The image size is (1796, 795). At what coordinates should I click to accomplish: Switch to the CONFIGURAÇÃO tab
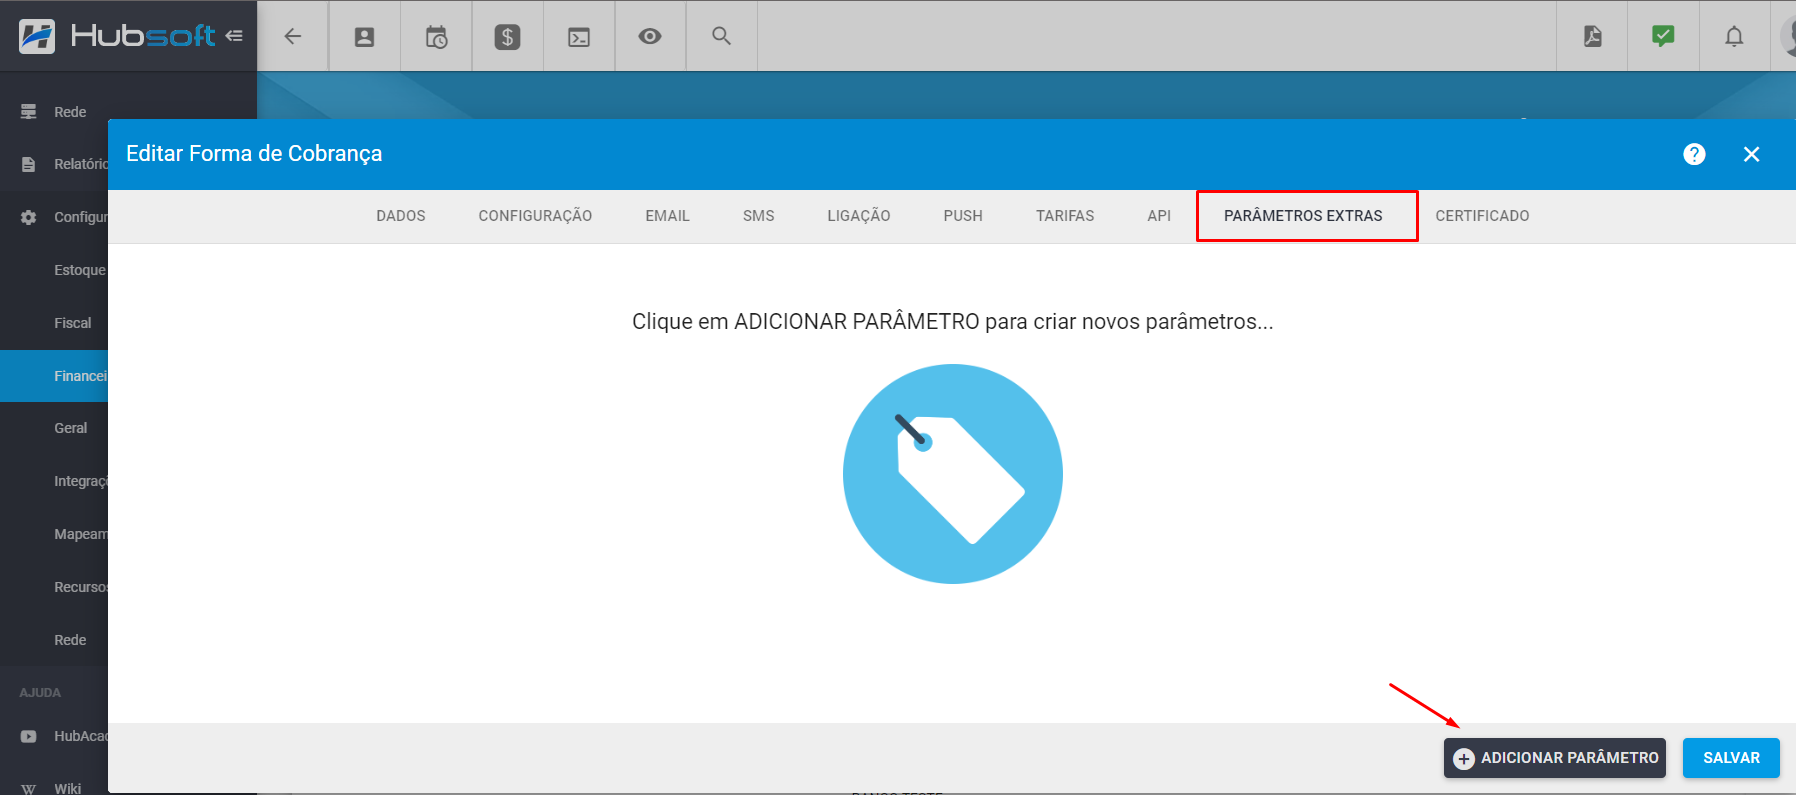535,216
